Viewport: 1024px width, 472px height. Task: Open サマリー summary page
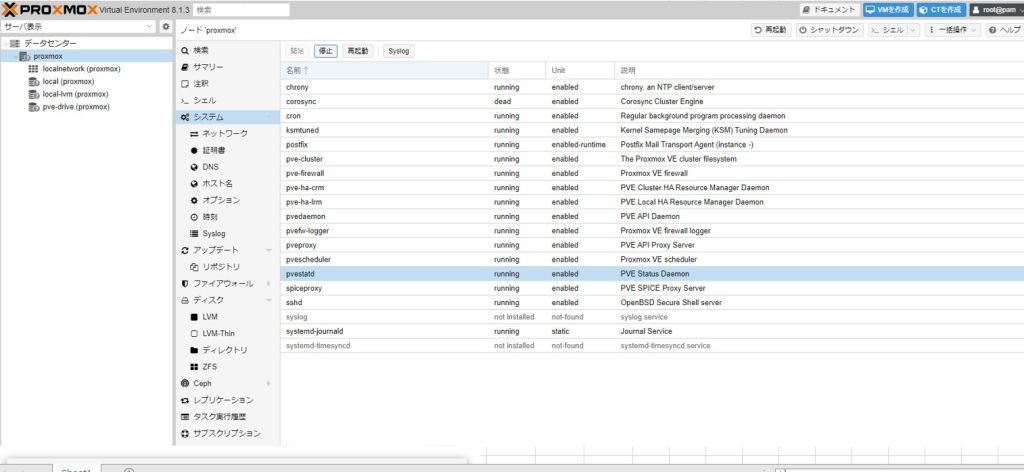(x=227, y=67)
